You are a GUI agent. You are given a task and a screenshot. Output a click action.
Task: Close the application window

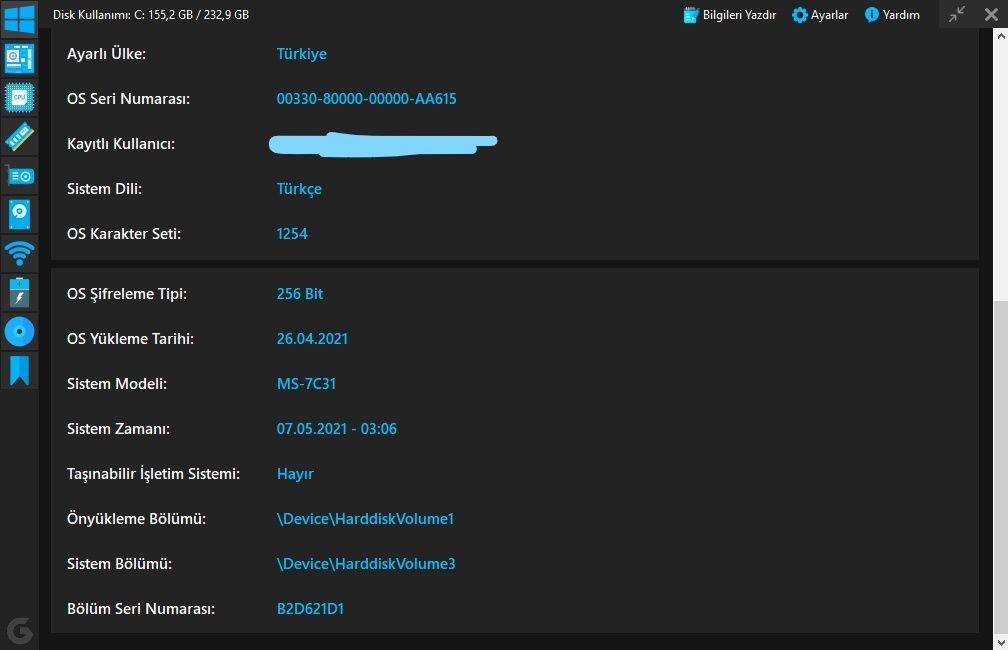[991, 14]
